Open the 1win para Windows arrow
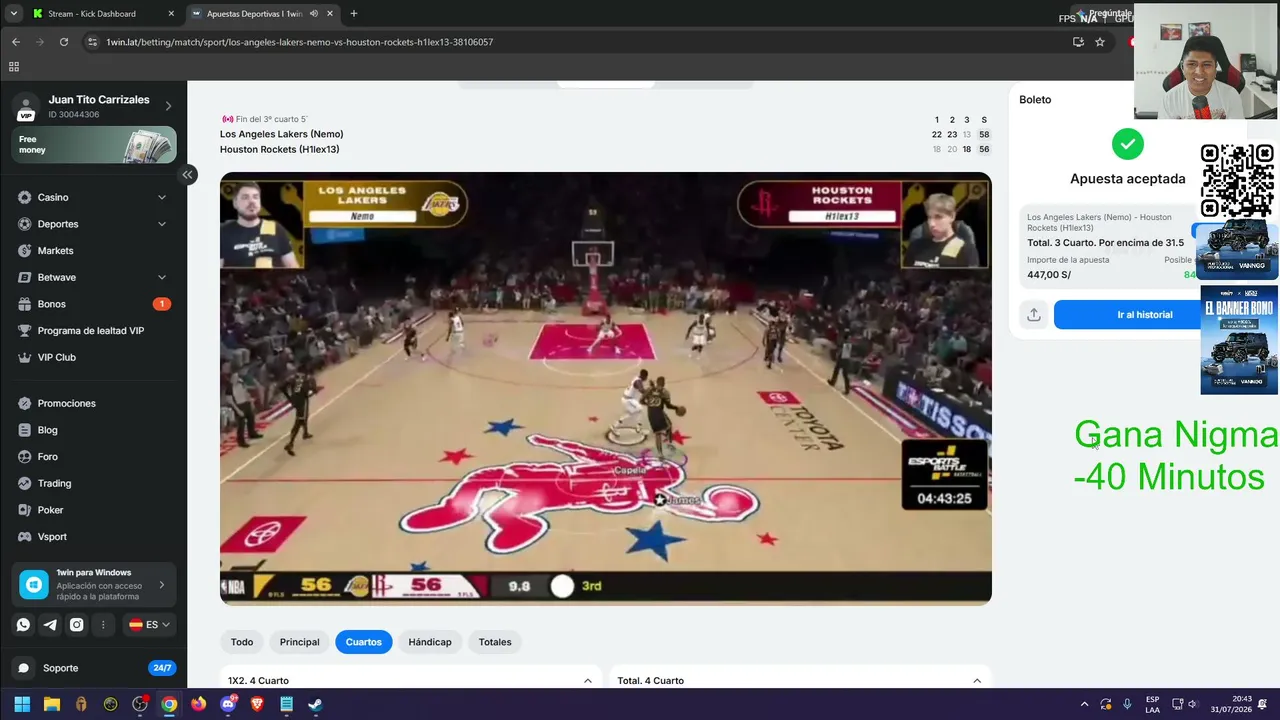Viewport: 1280px width, 720px height. pyautogui.click(x=162, y=585)
